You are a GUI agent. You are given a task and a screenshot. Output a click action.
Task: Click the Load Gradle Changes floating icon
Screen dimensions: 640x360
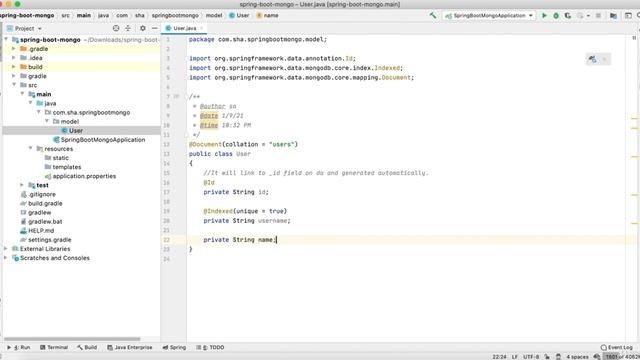tap(592, 60)
